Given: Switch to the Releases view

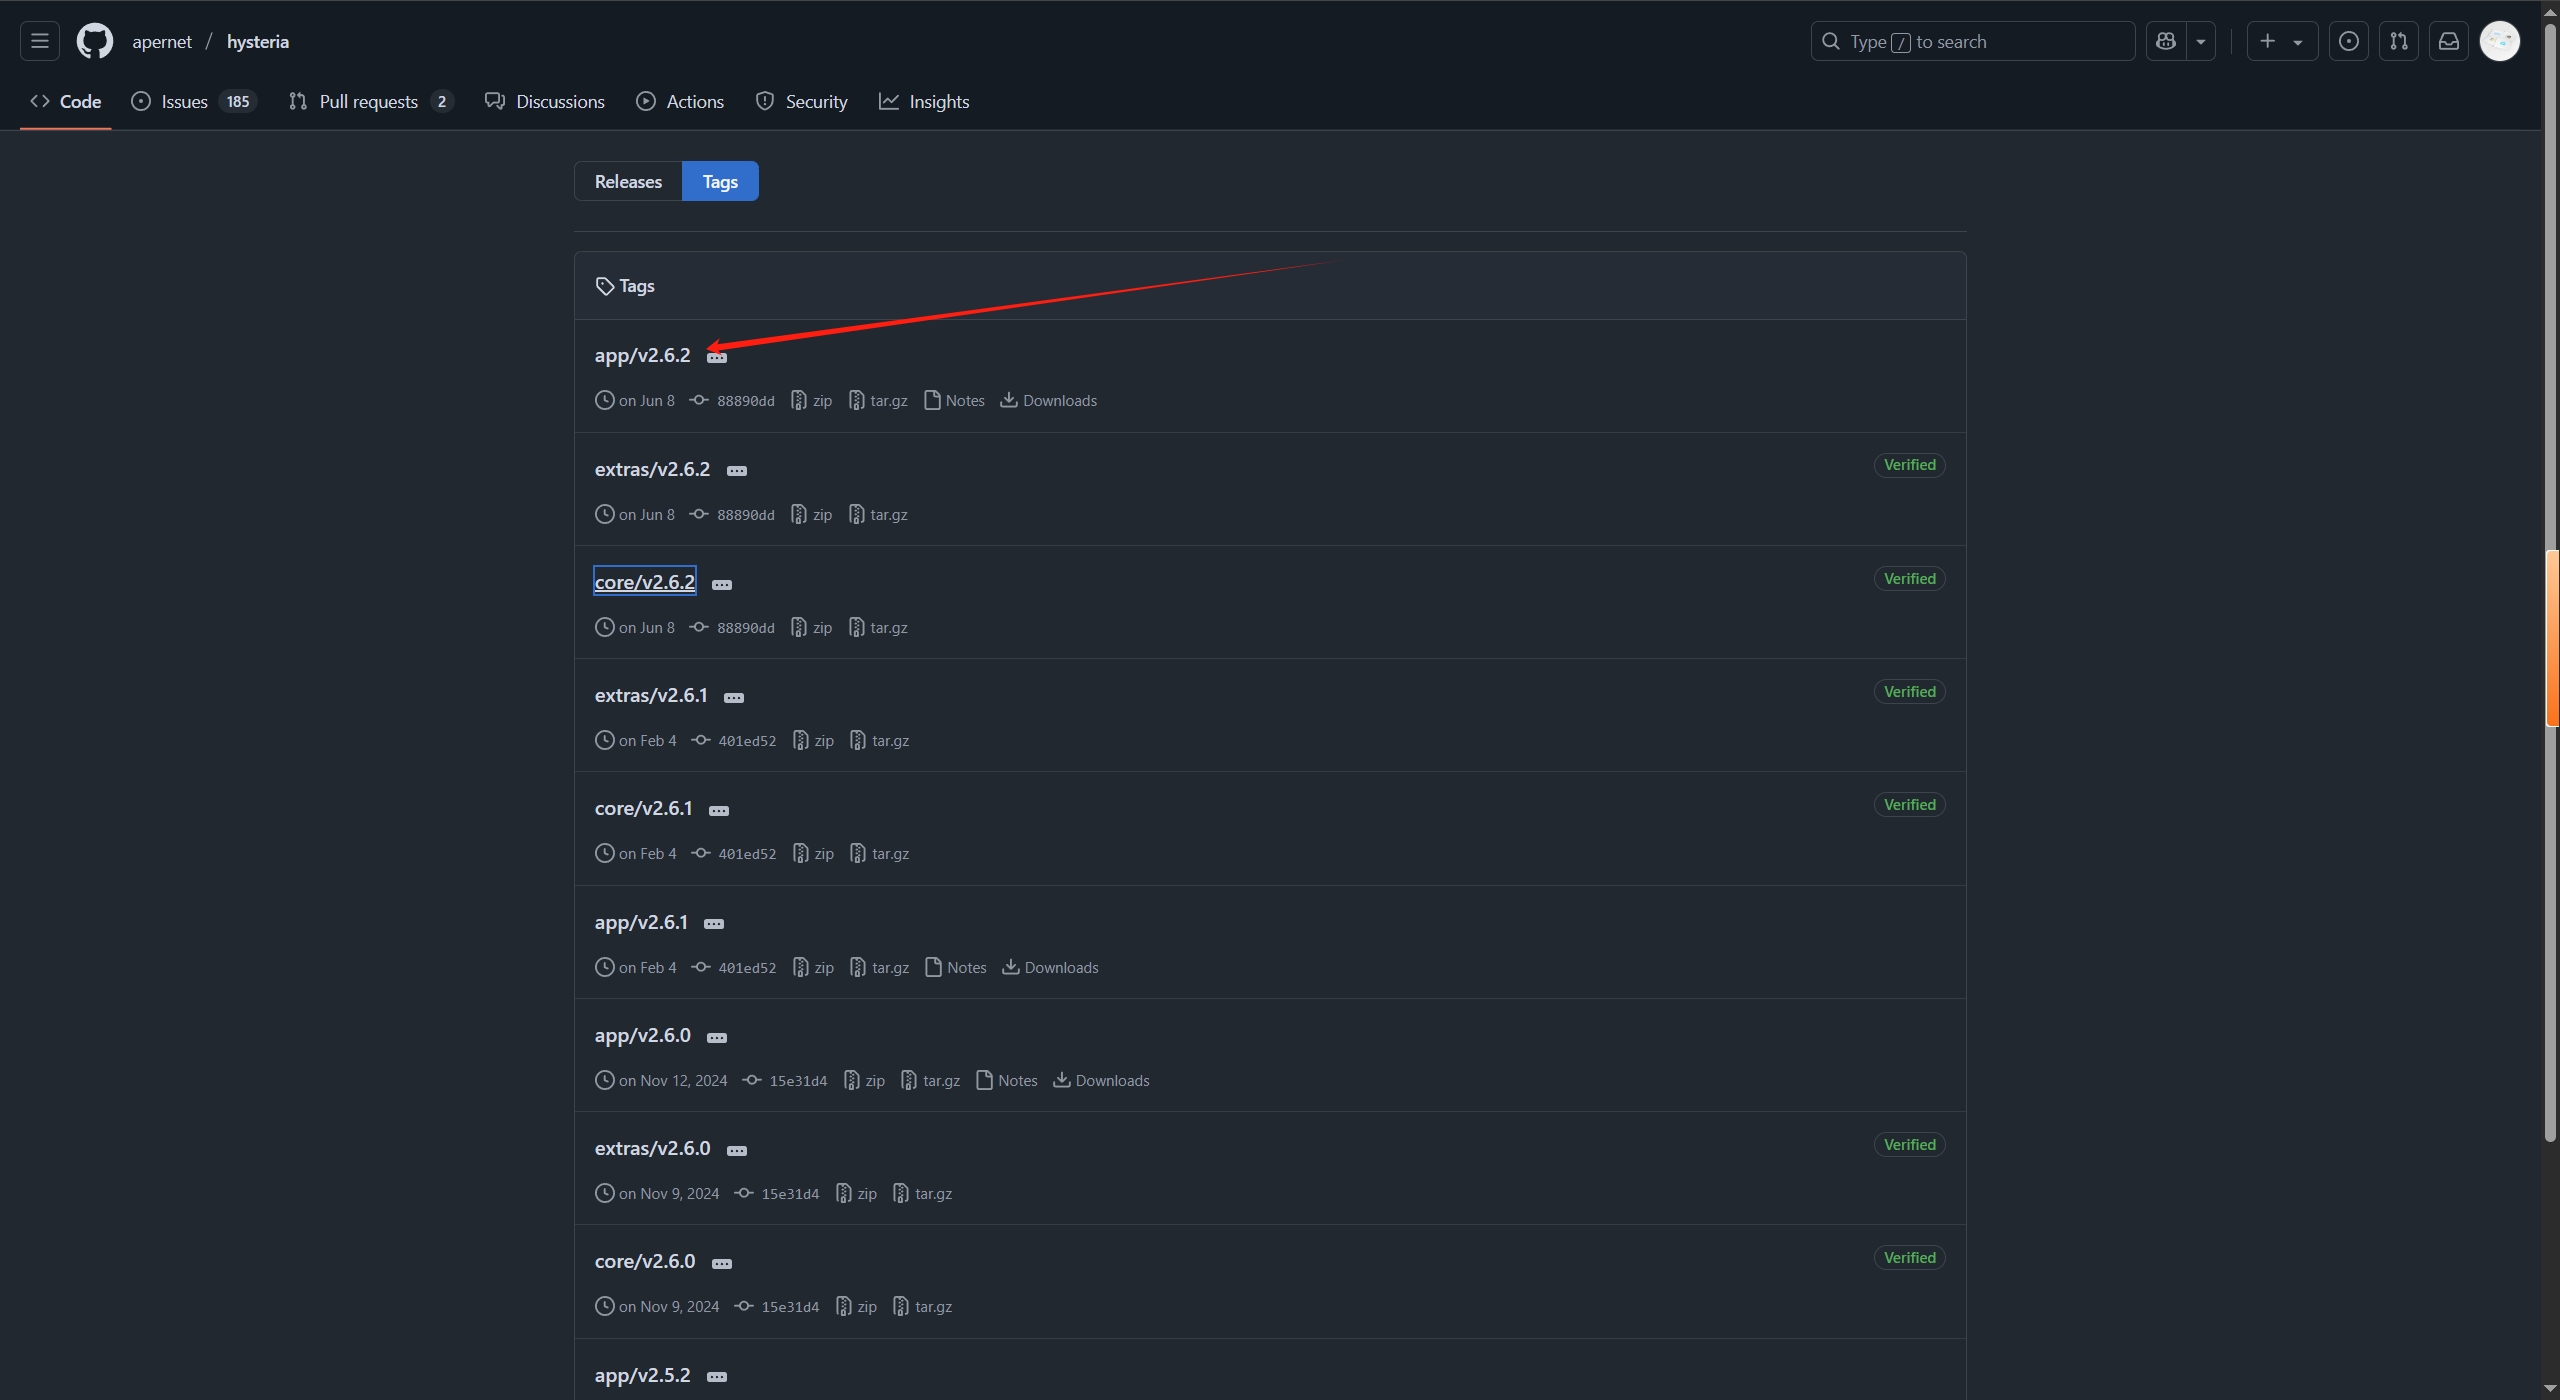Looking at the screenshot, I should [x=628, y=181].
